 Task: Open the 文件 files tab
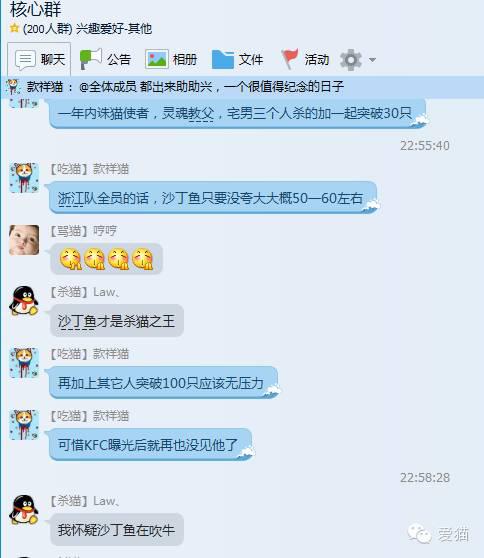point(237,59)
